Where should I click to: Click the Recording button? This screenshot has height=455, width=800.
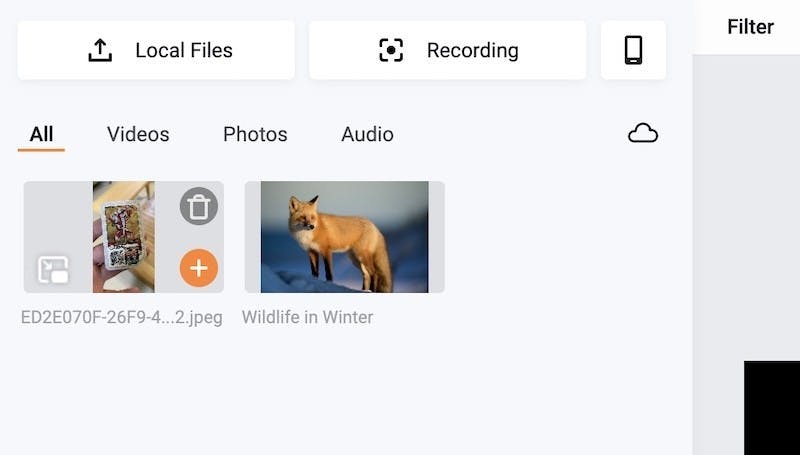coord(447,50)
